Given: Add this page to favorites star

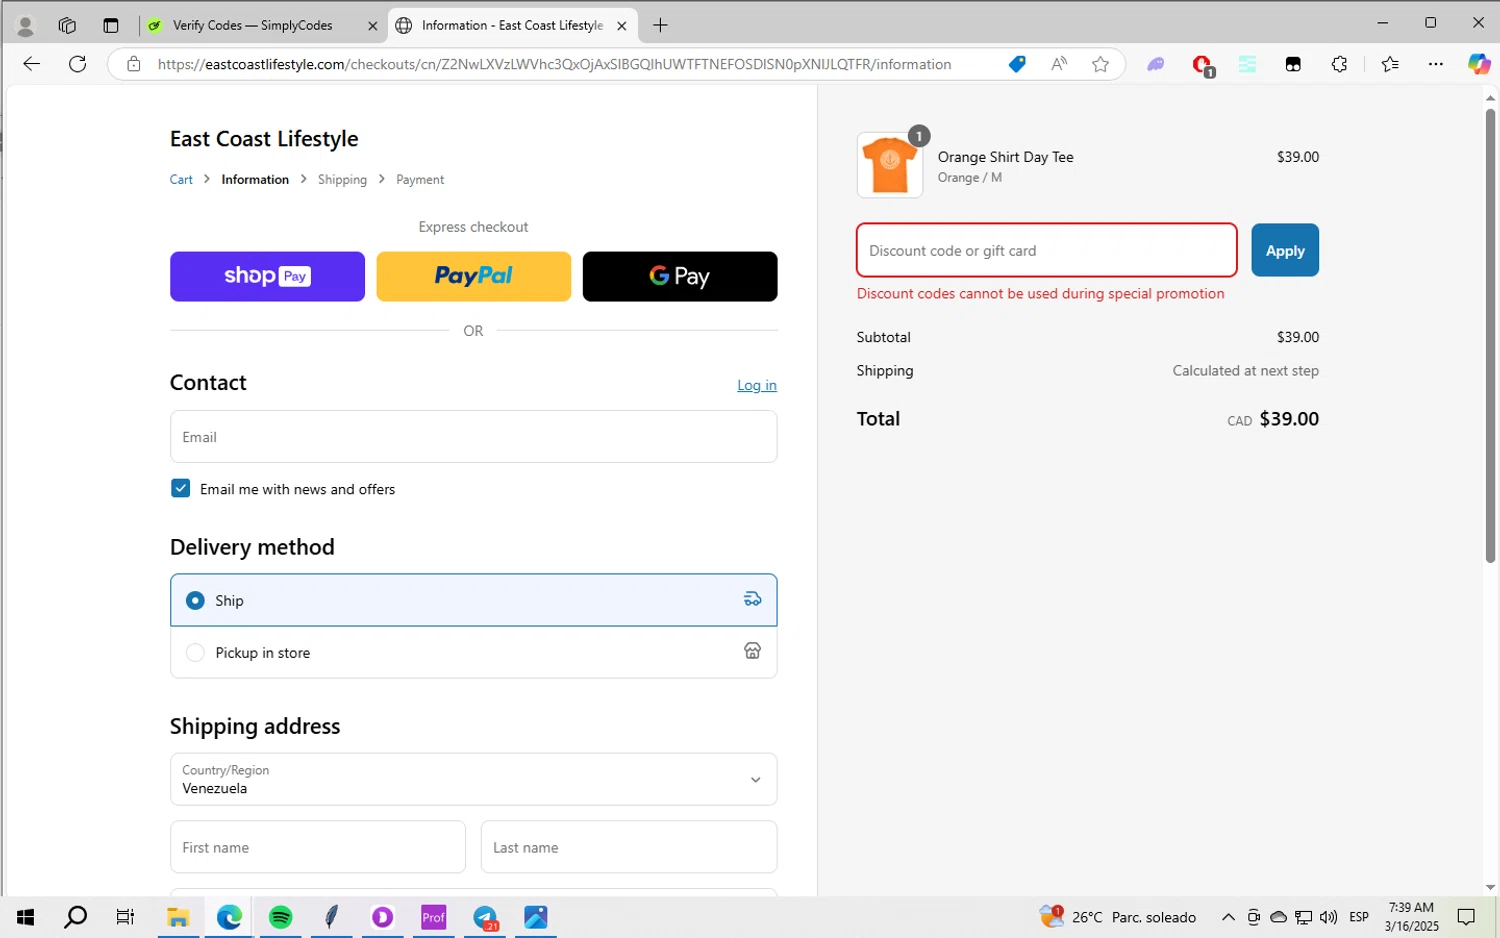Looking at the screenshot, I should [1100, 64].
